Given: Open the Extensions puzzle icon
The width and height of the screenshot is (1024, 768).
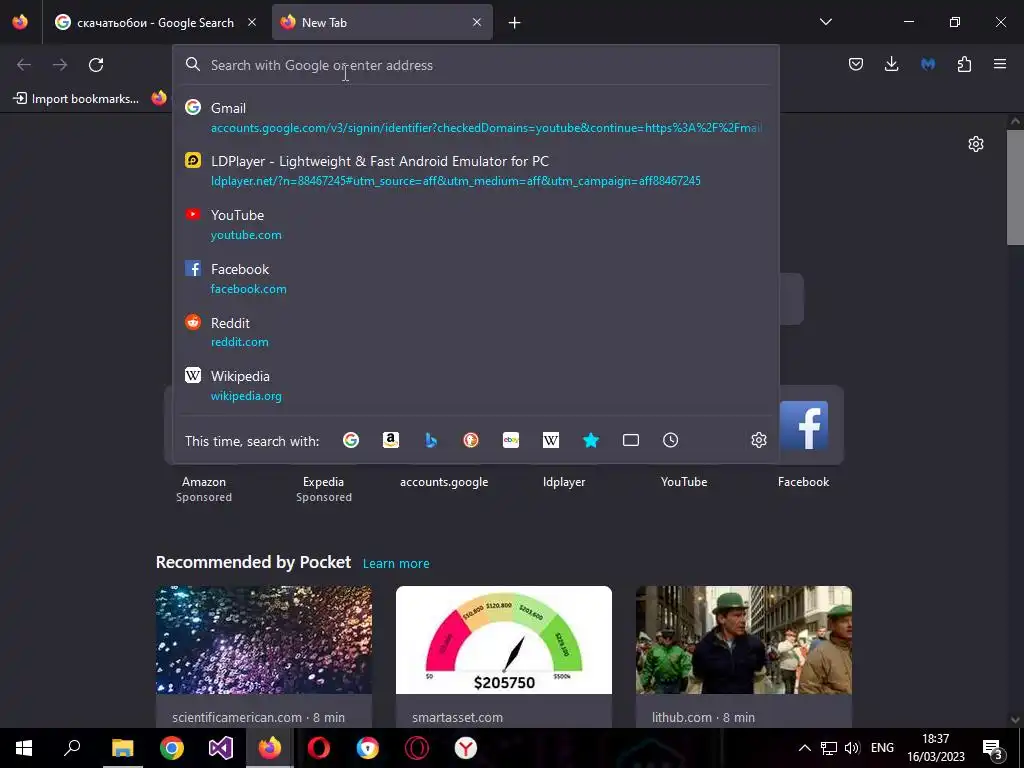Looking at the screenshot, I should [964, 64].
